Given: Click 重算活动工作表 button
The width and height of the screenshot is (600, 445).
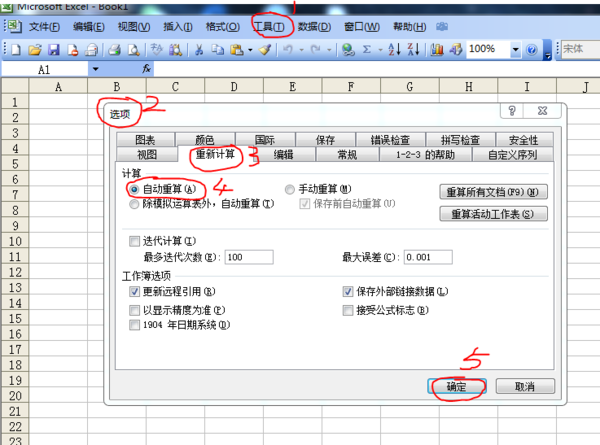Looking at the screenshot, I should (494, 214).
